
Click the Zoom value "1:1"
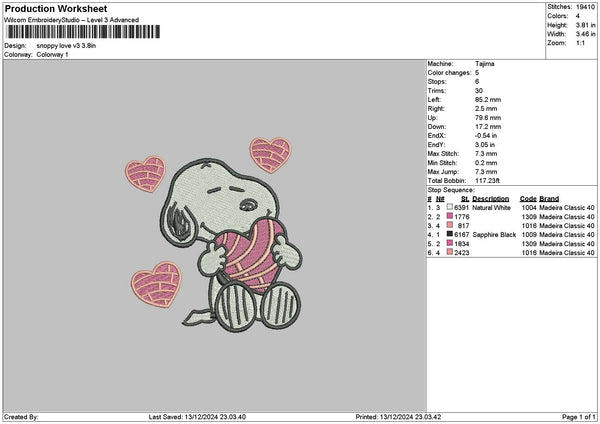(x=580, y=43)
